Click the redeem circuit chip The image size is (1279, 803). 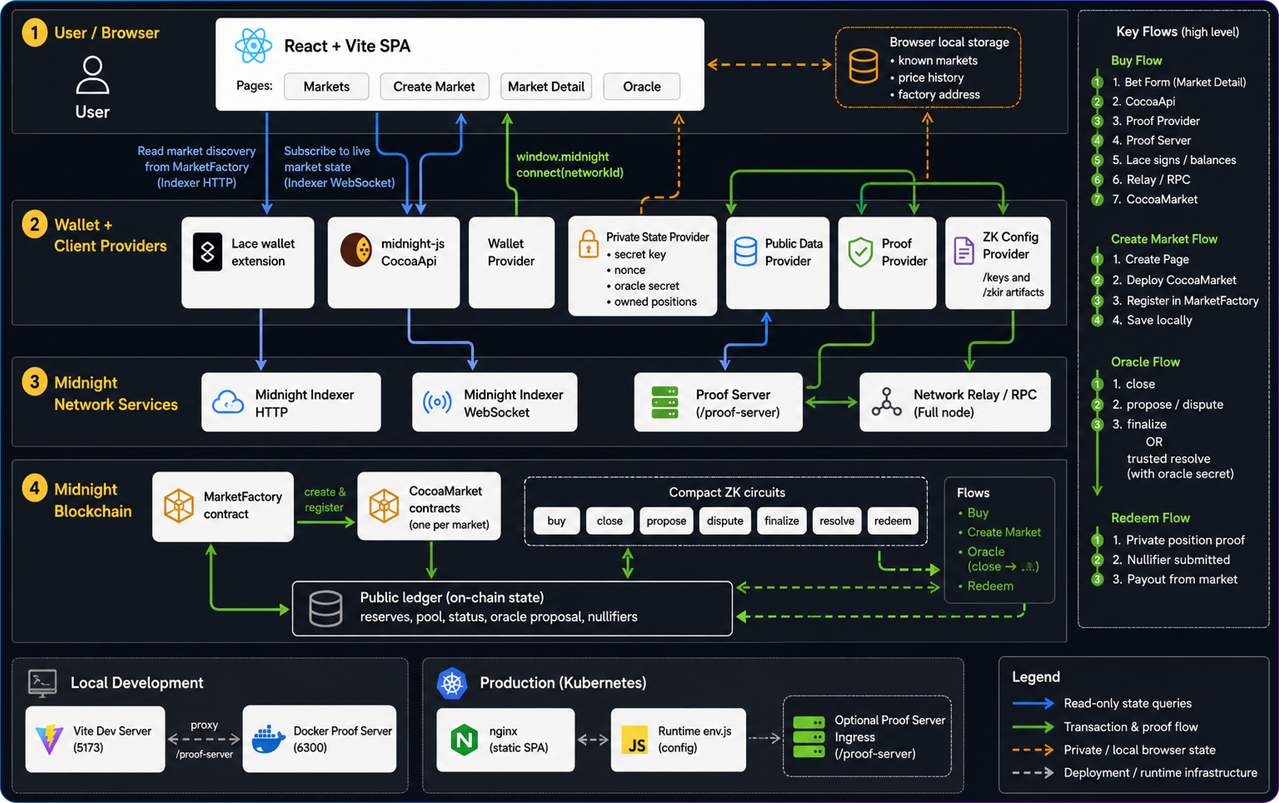(893, 521)
